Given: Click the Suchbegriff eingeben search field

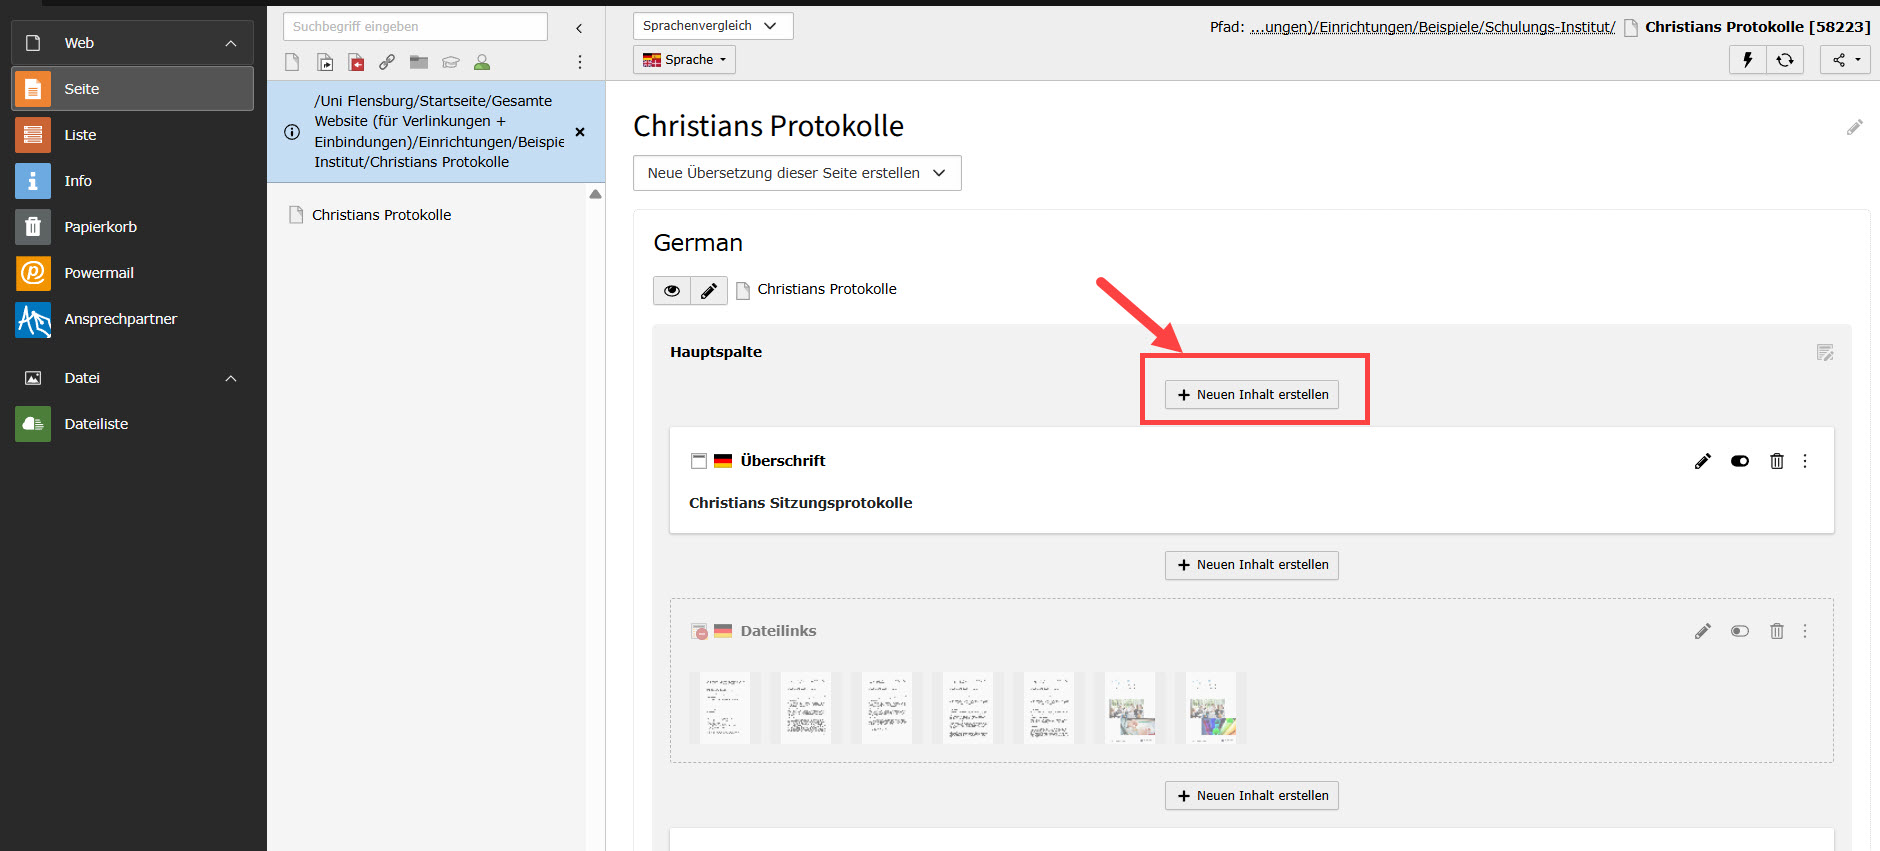Looking at the screenshot, I should point(415,27).
